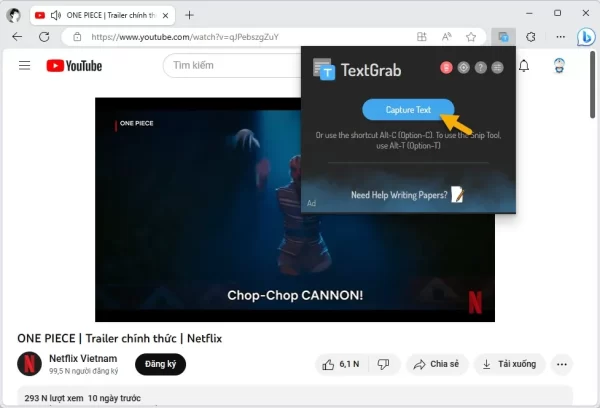Refresh the page
This screenshot has width=600, height=408.
tap(44, 37)
